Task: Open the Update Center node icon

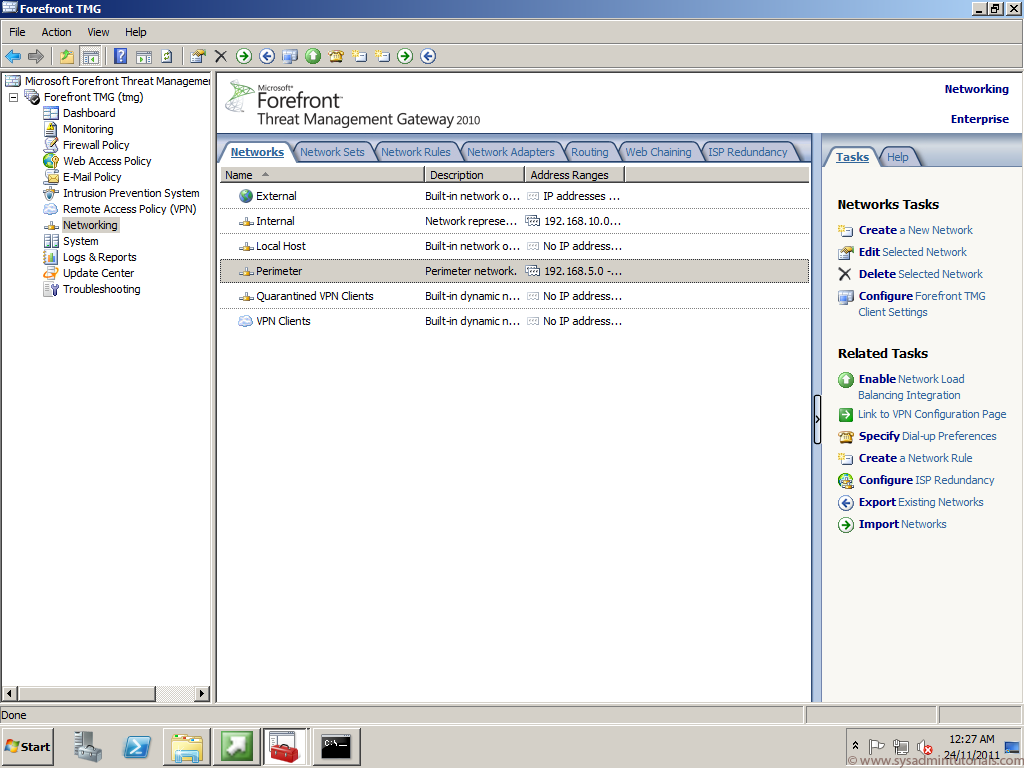Action: click(x=51, y=273)
